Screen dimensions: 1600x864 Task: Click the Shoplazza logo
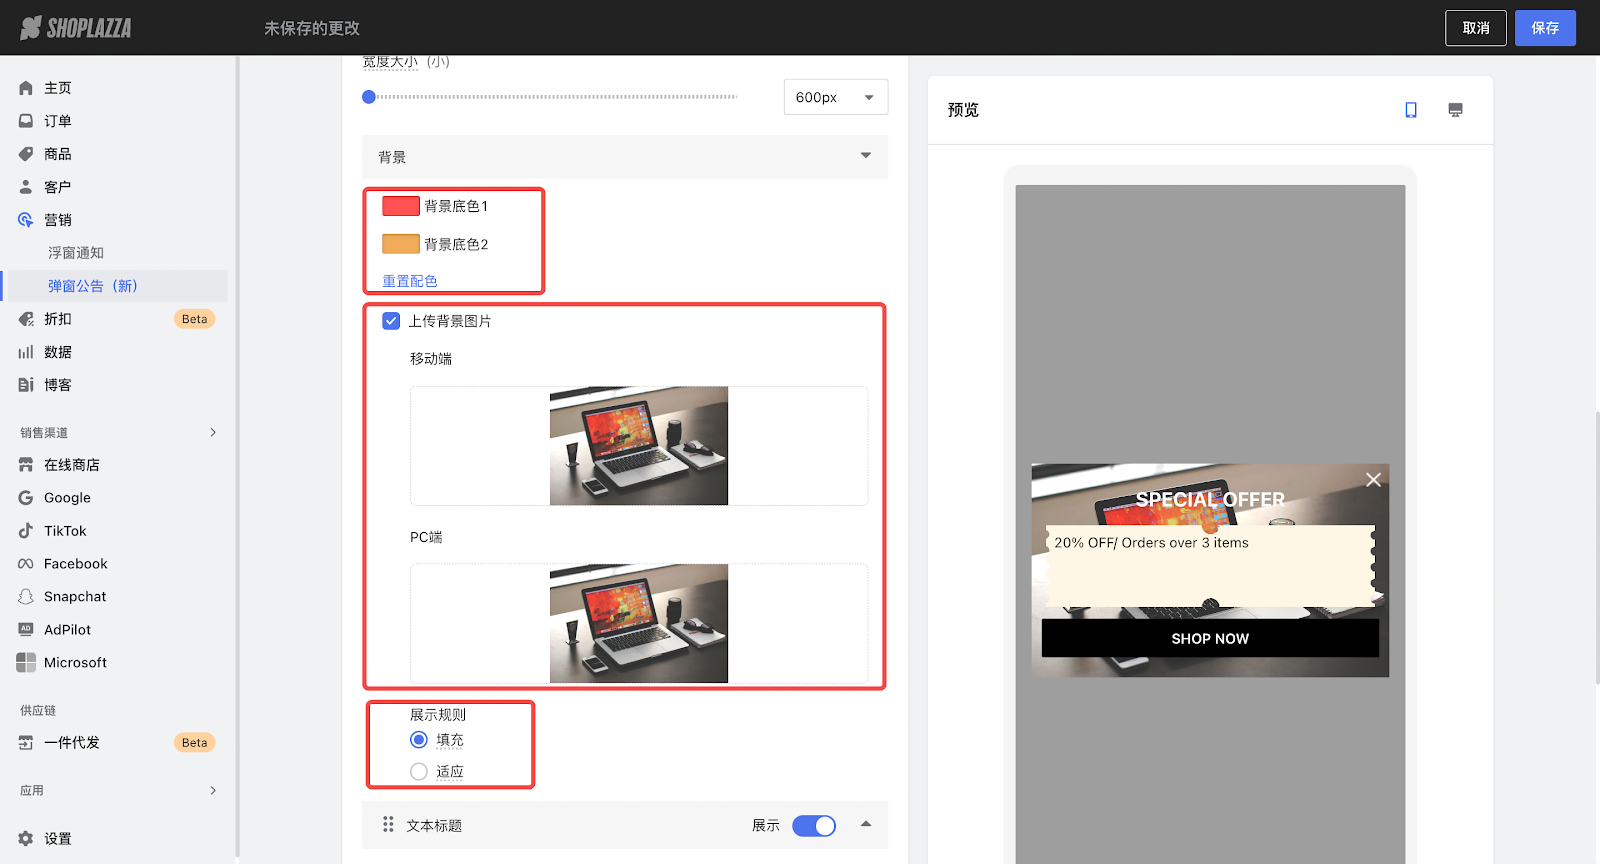[x=76, y=28]
